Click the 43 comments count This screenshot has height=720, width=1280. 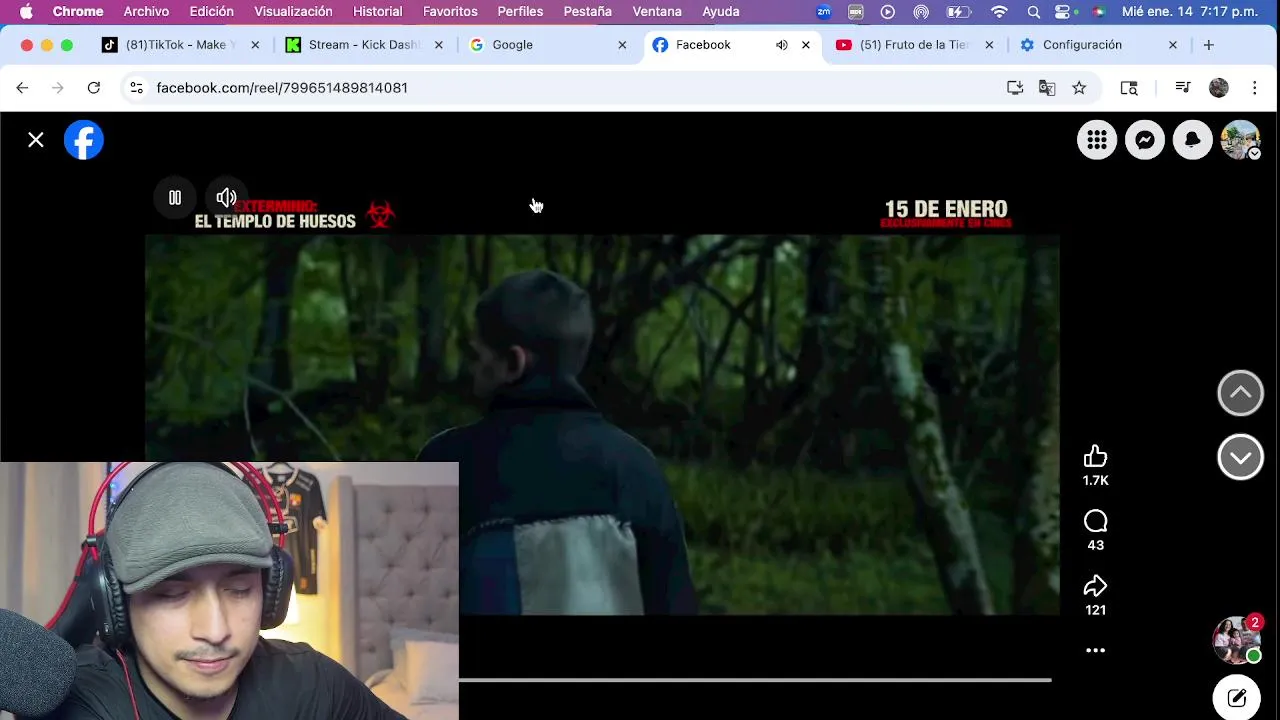click(1096, 545)
